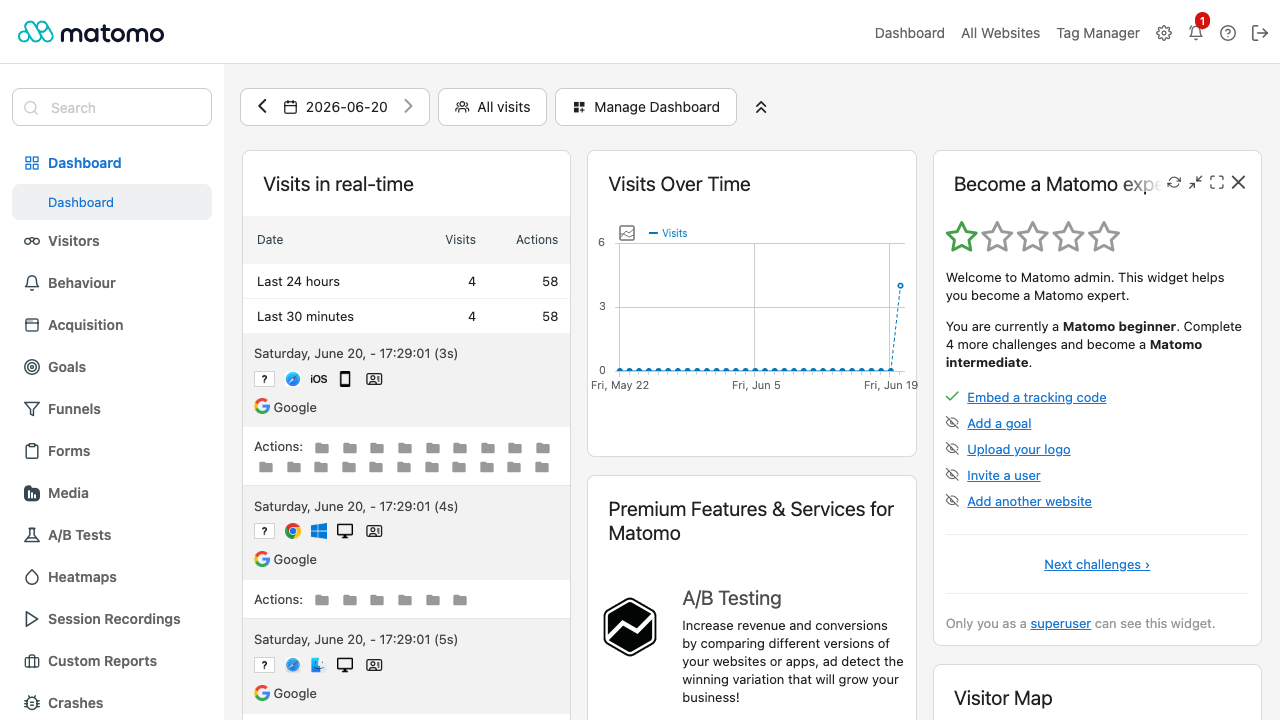
Task: Click the Windows icon in second visit
Action: coord(319,531)
